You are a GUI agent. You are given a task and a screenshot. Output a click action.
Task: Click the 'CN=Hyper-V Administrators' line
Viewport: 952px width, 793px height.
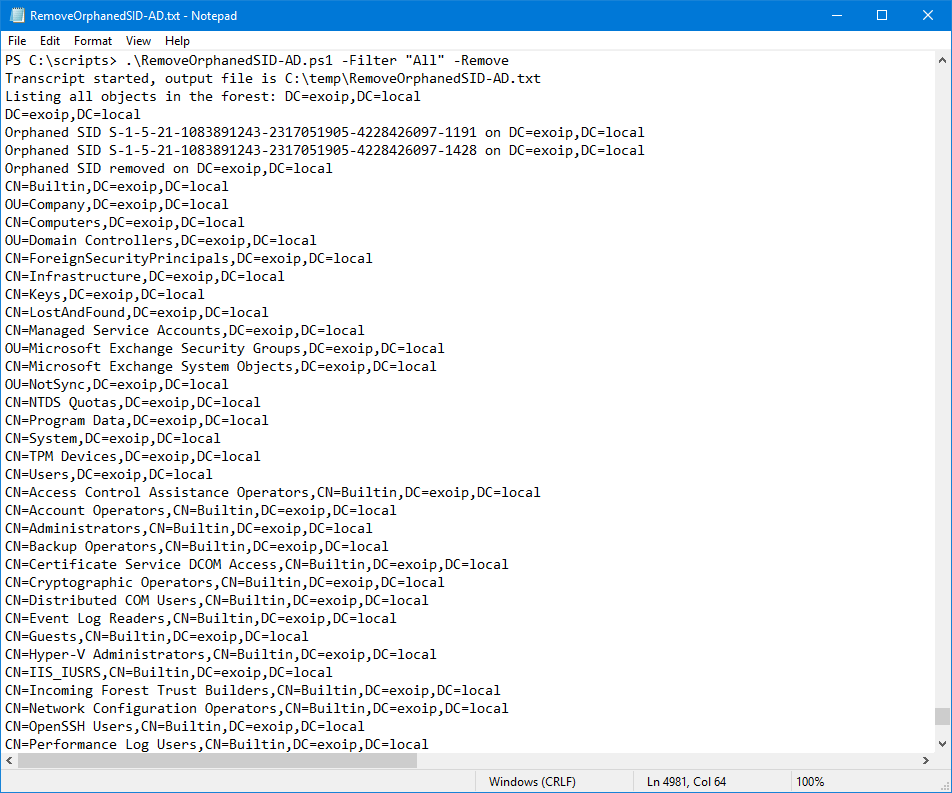point(221,655)
